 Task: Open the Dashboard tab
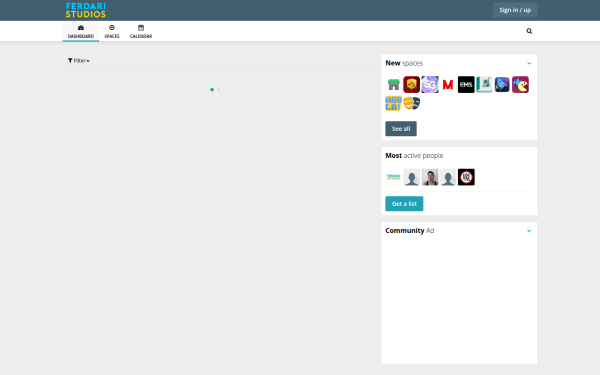tap(81, 31)
